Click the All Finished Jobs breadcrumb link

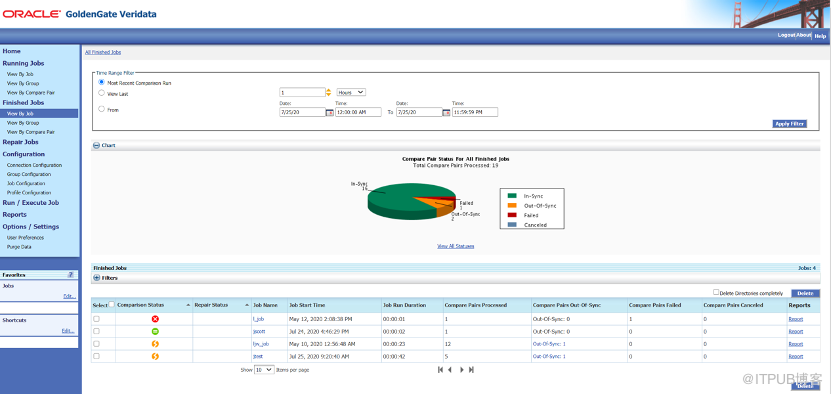point(103,52)
